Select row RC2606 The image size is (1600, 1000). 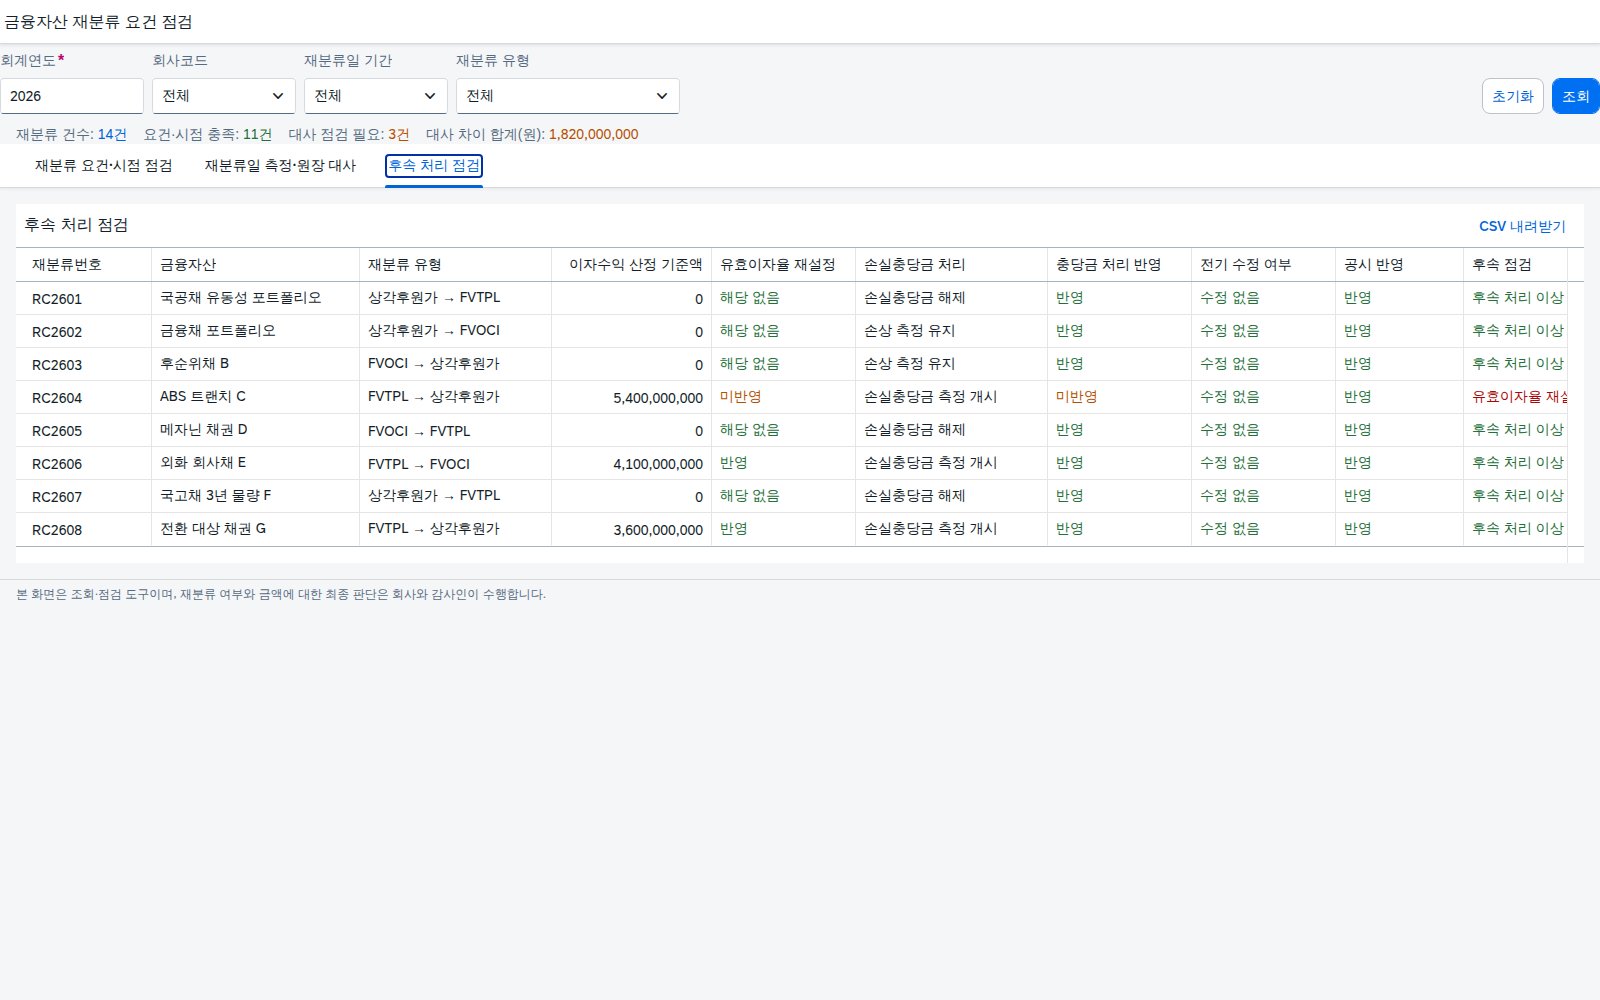click(x=792, y=463)
